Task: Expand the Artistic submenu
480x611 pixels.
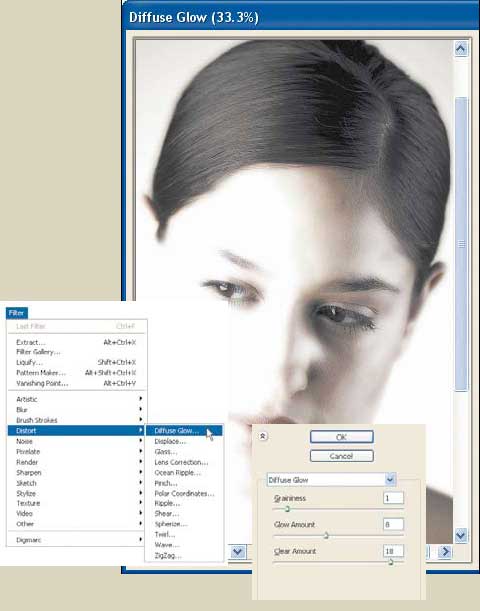Action: click(x=76, y=399)
